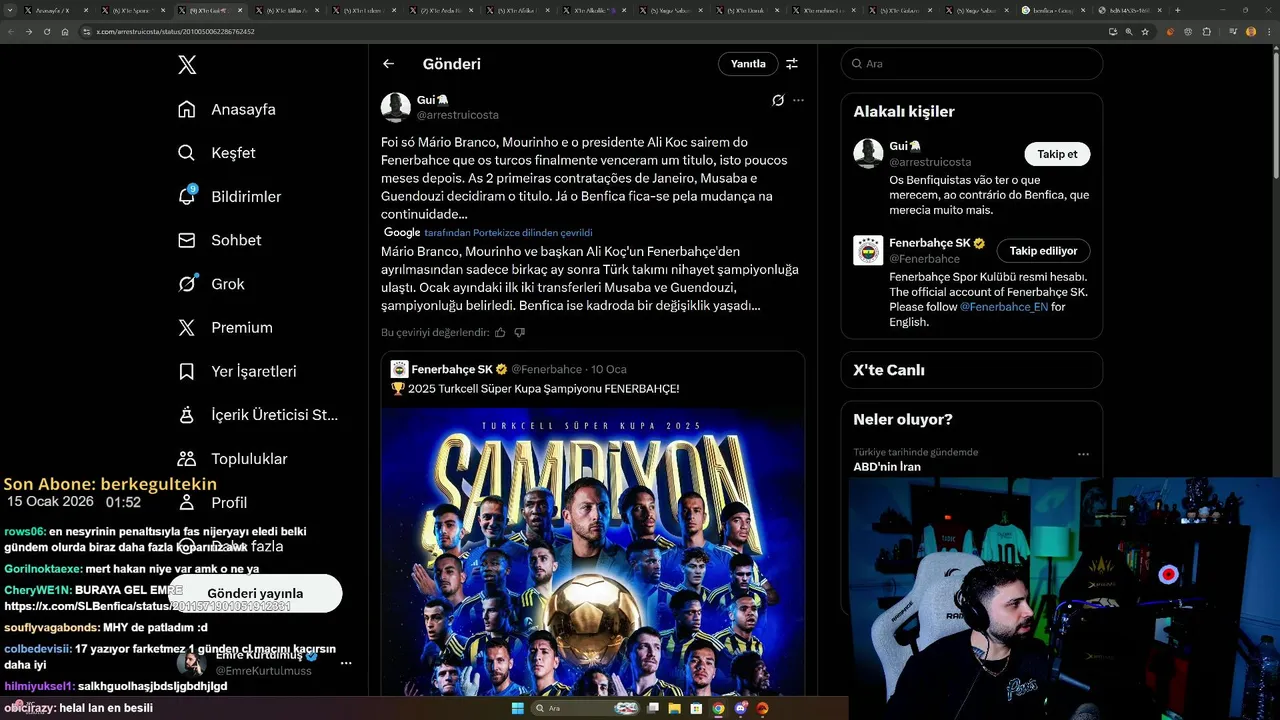Image resolution: width=1280 pixels, height=720 pixels.
Task: Bookmark this page with the star icon
Action: [x=1145, y=32]
